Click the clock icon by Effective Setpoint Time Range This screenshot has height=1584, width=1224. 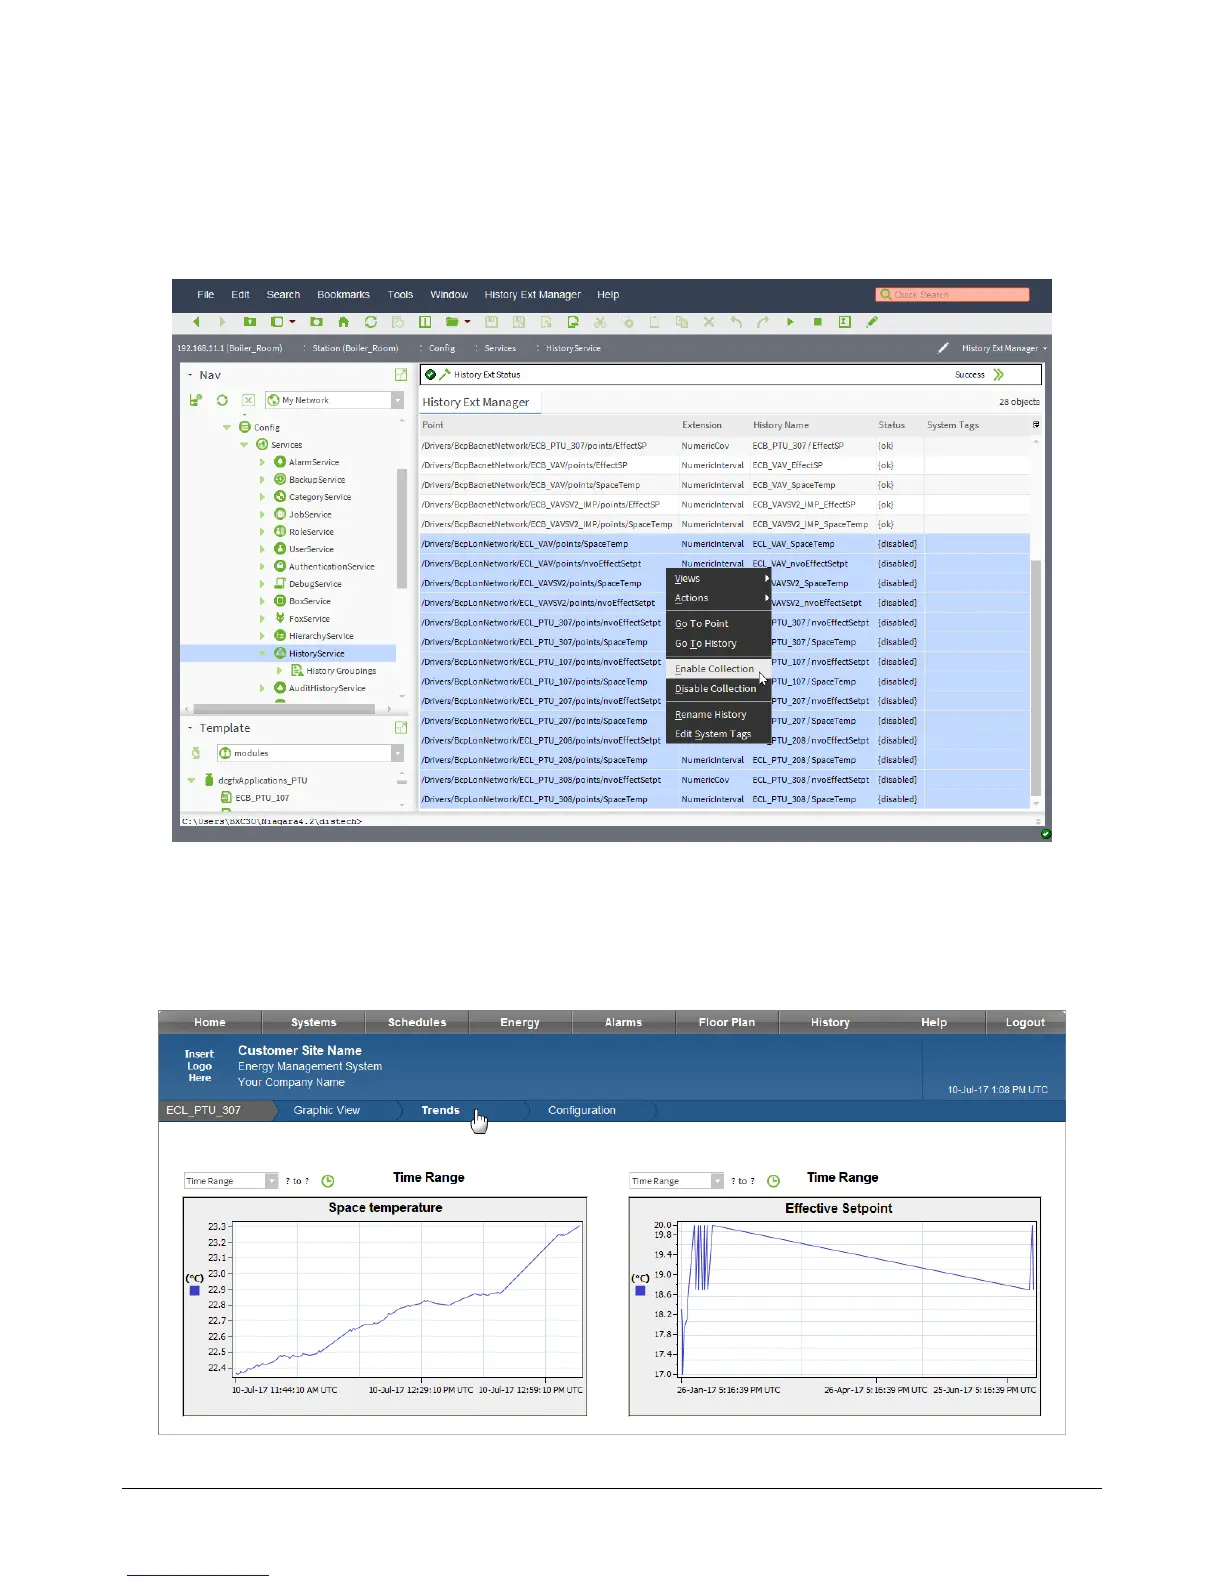tap(773, 1181)
